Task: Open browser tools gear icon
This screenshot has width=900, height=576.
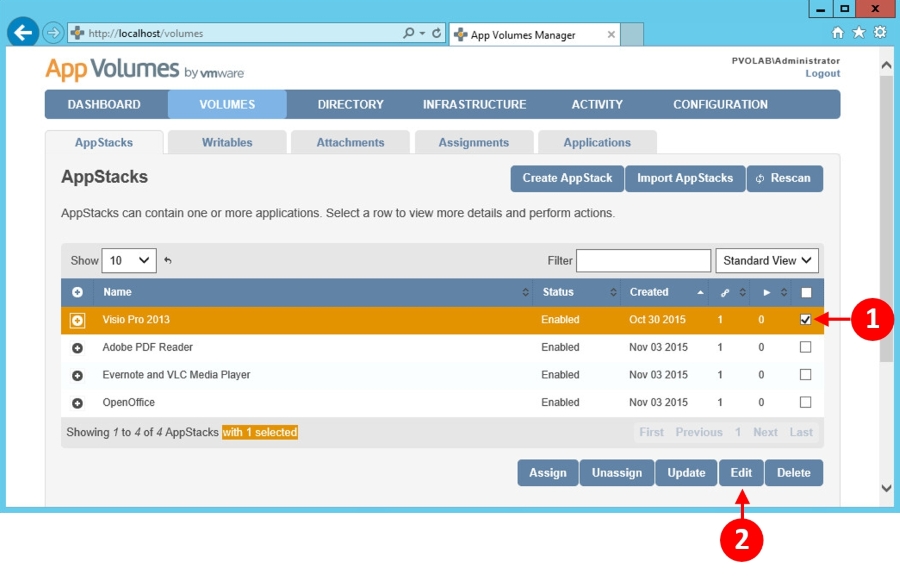Action: tap(880, 33)
